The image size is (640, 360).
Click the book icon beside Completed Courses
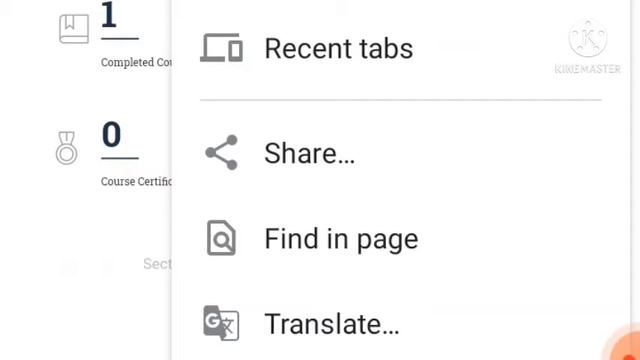(x=74, y=29)
